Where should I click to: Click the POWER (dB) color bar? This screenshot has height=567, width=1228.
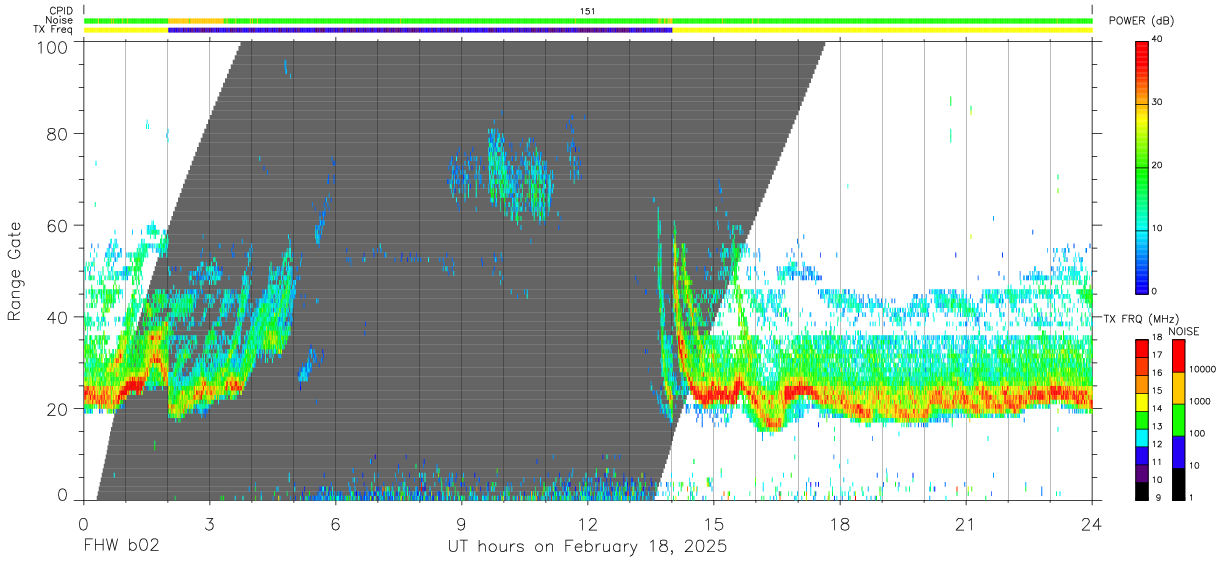tap(1142, 166)
